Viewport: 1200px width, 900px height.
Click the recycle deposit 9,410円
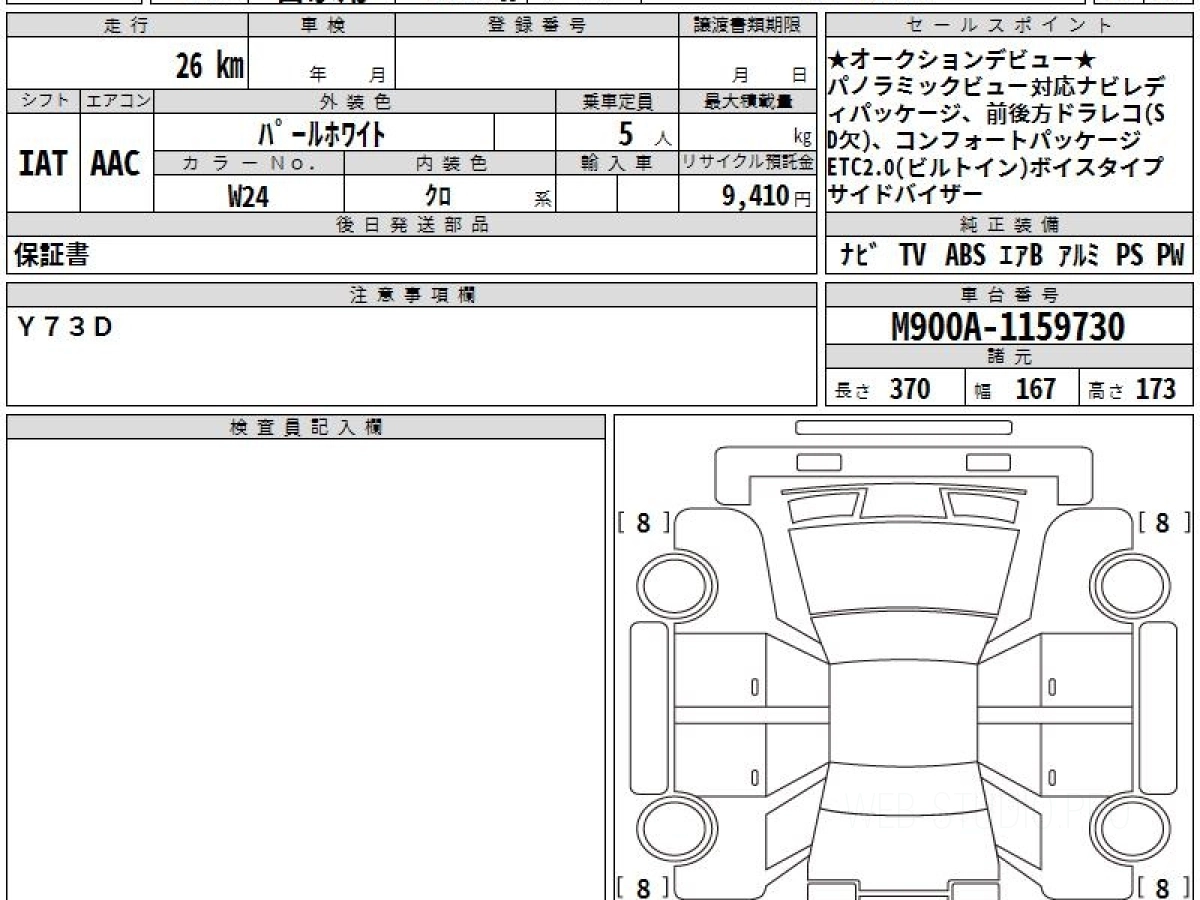pos(766,196)
